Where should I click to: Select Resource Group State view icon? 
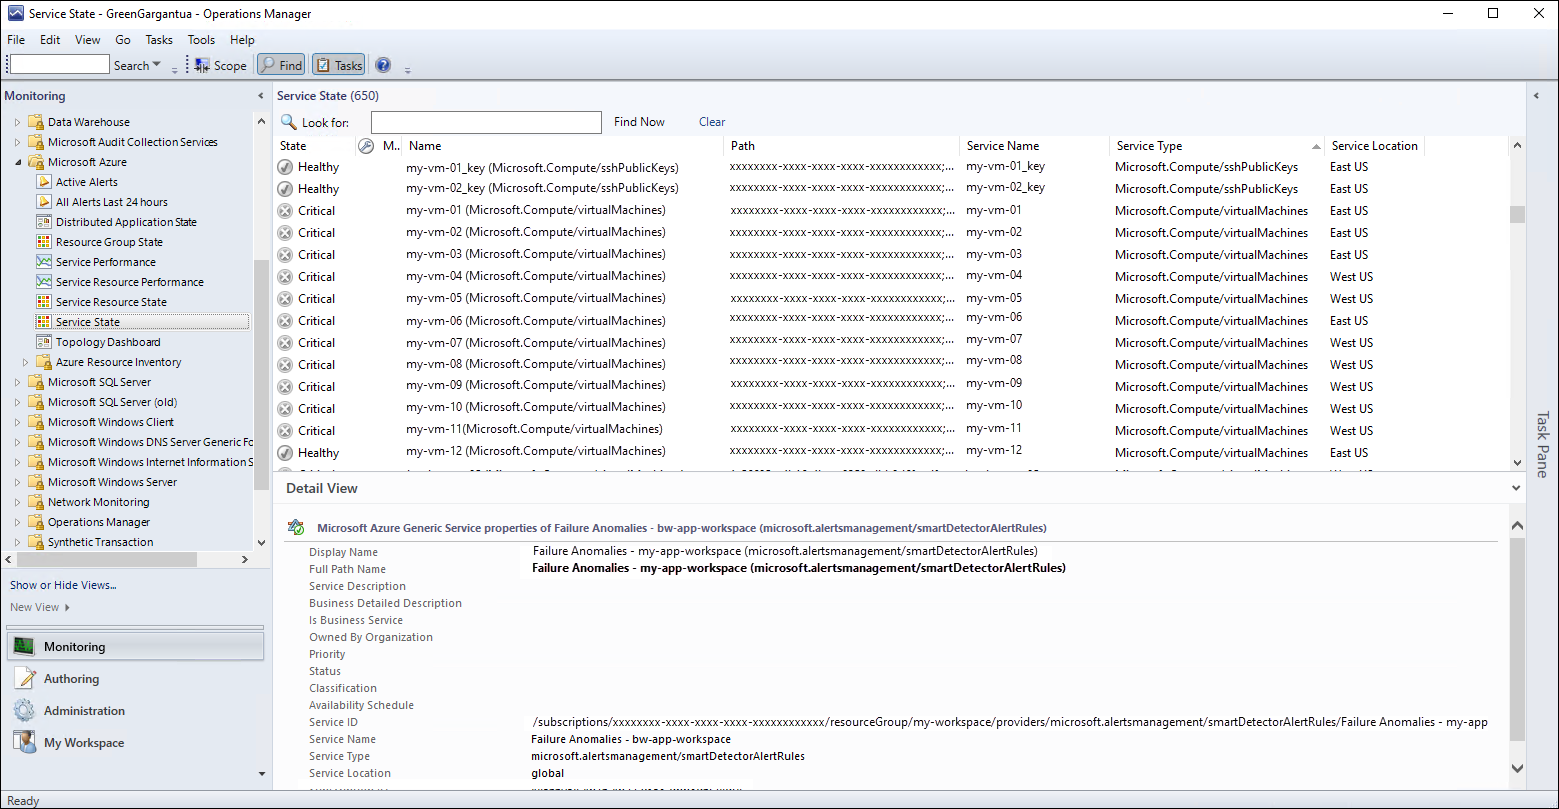pyautogui.click(x=44, y=242)
